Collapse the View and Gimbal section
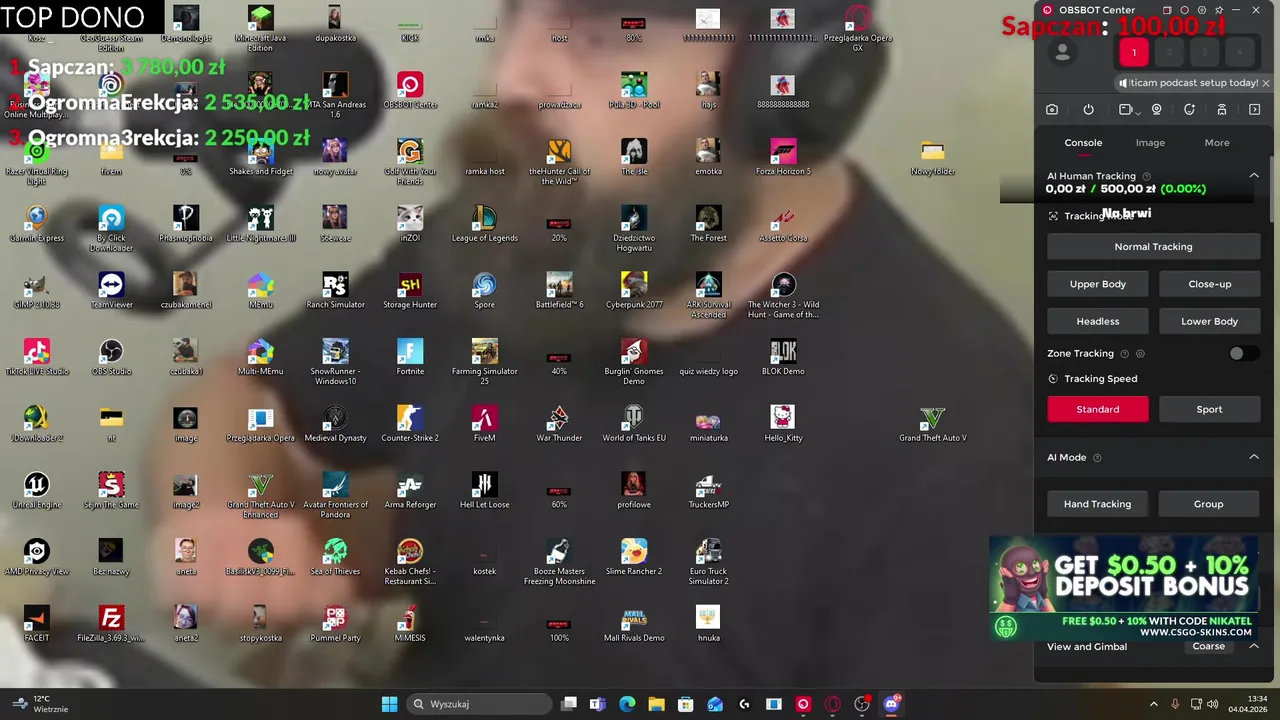Viewport: 1280px width, 720px height. (x=1253, y=646)
